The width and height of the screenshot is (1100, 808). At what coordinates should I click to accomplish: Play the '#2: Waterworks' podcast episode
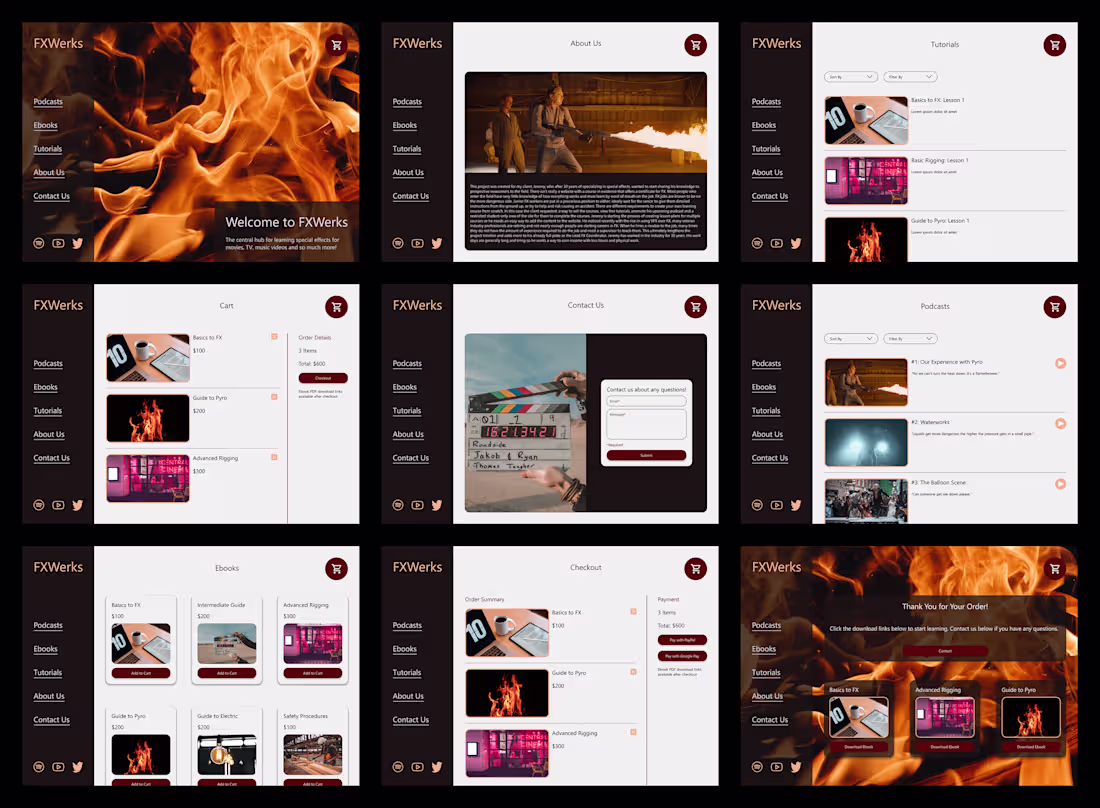[1060, 423]
